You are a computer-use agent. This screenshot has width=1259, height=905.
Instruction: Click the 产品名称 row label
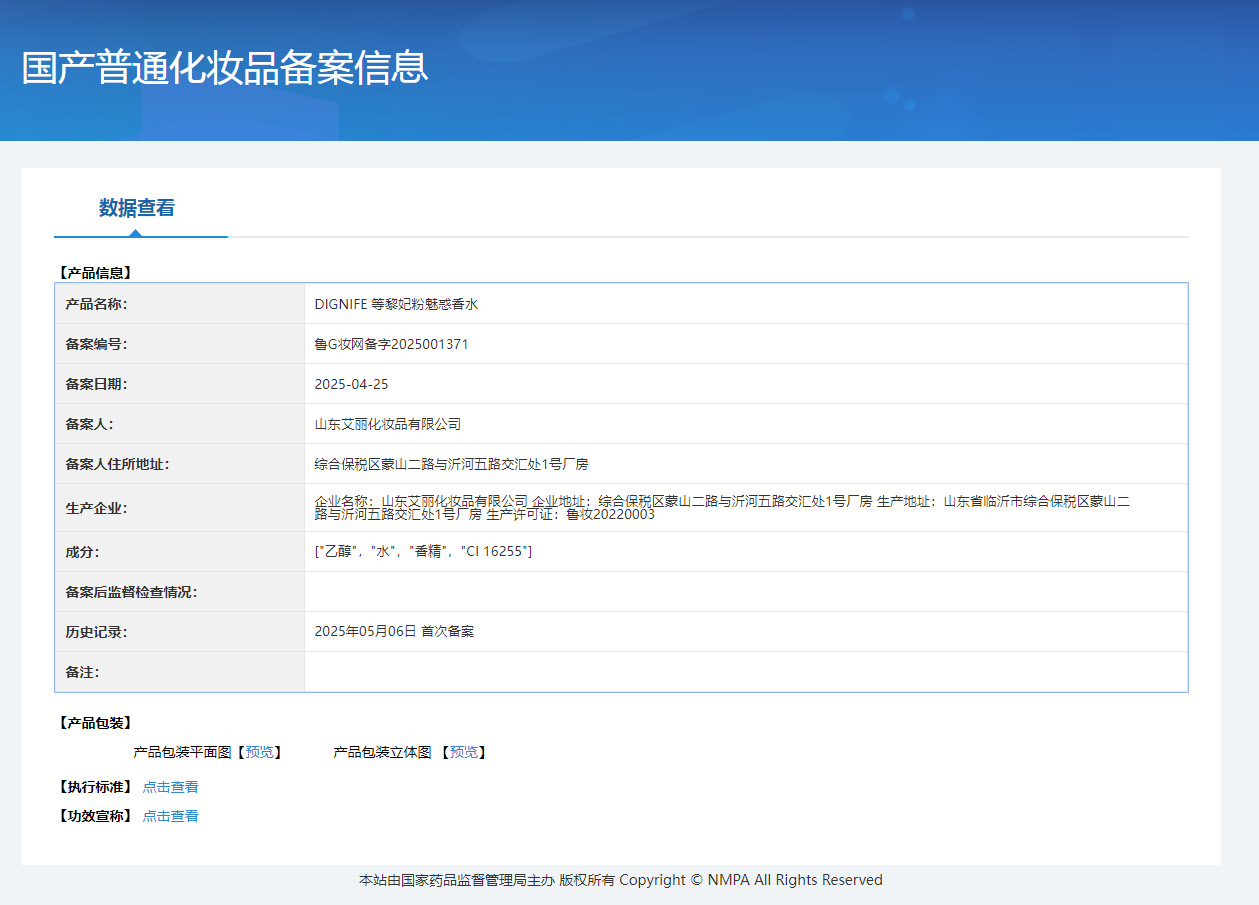[x=96, y=304]
